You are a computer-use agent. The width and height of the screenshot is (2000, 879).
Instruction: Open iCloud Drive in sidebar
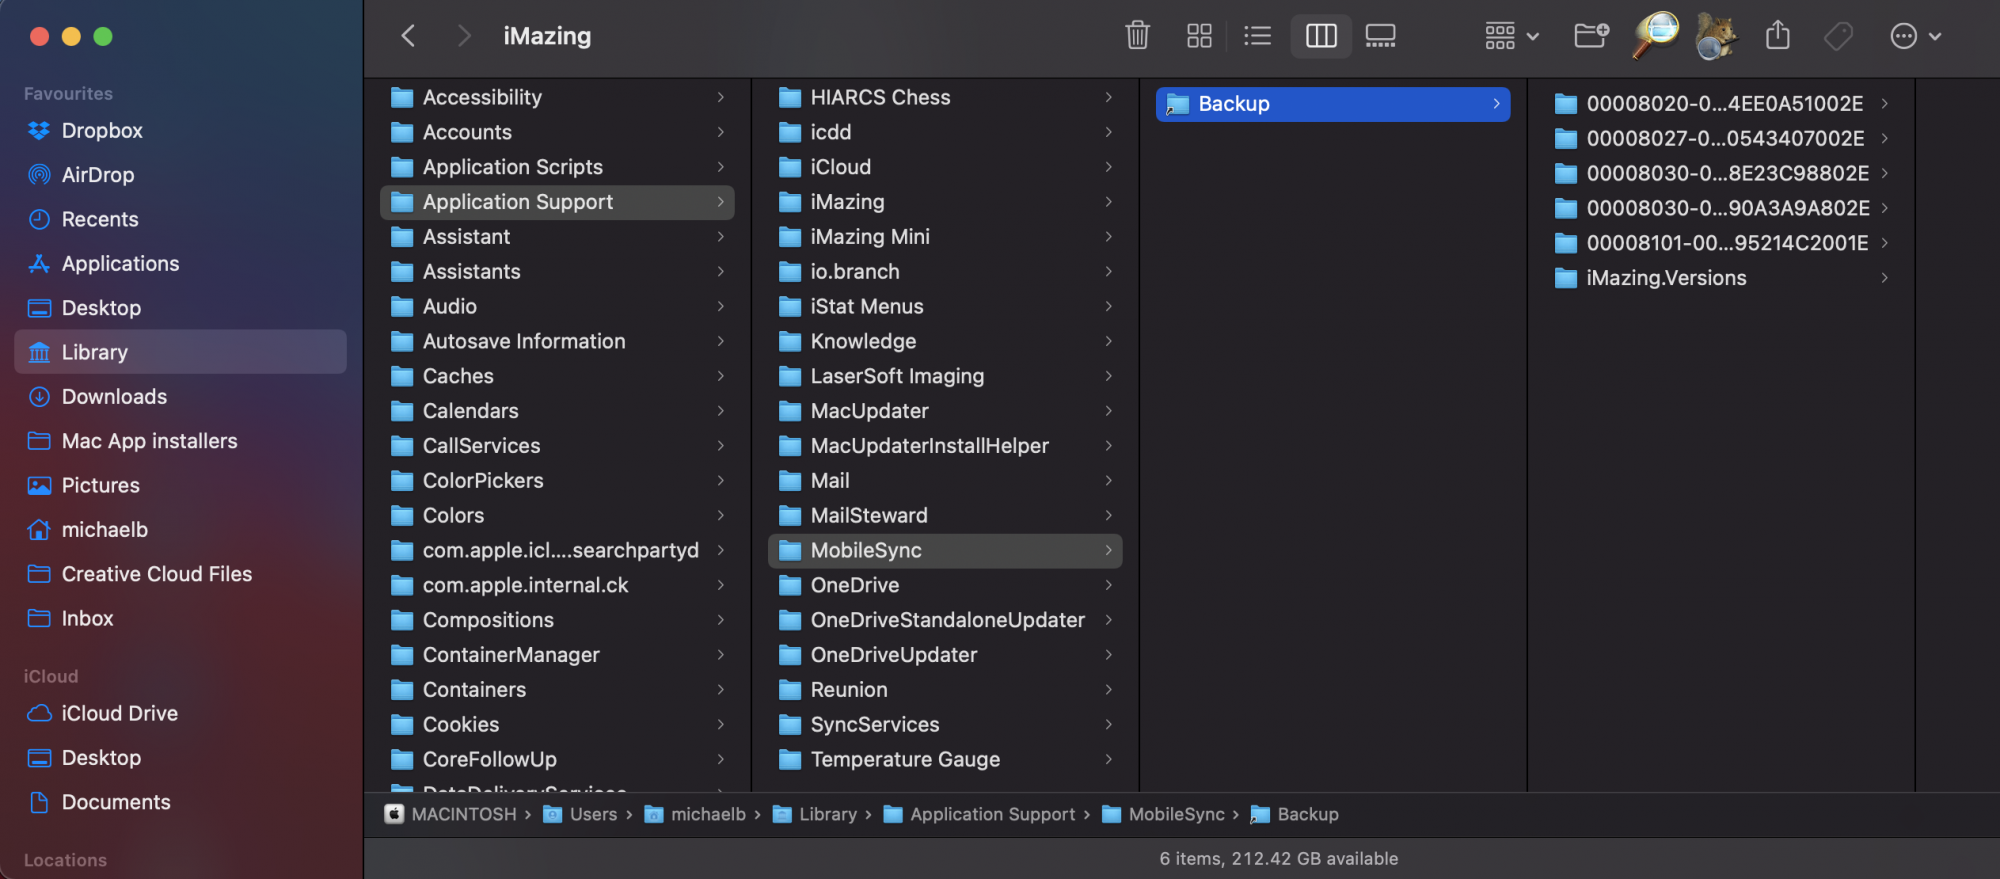pyautogui.click(x=181, y=713)
